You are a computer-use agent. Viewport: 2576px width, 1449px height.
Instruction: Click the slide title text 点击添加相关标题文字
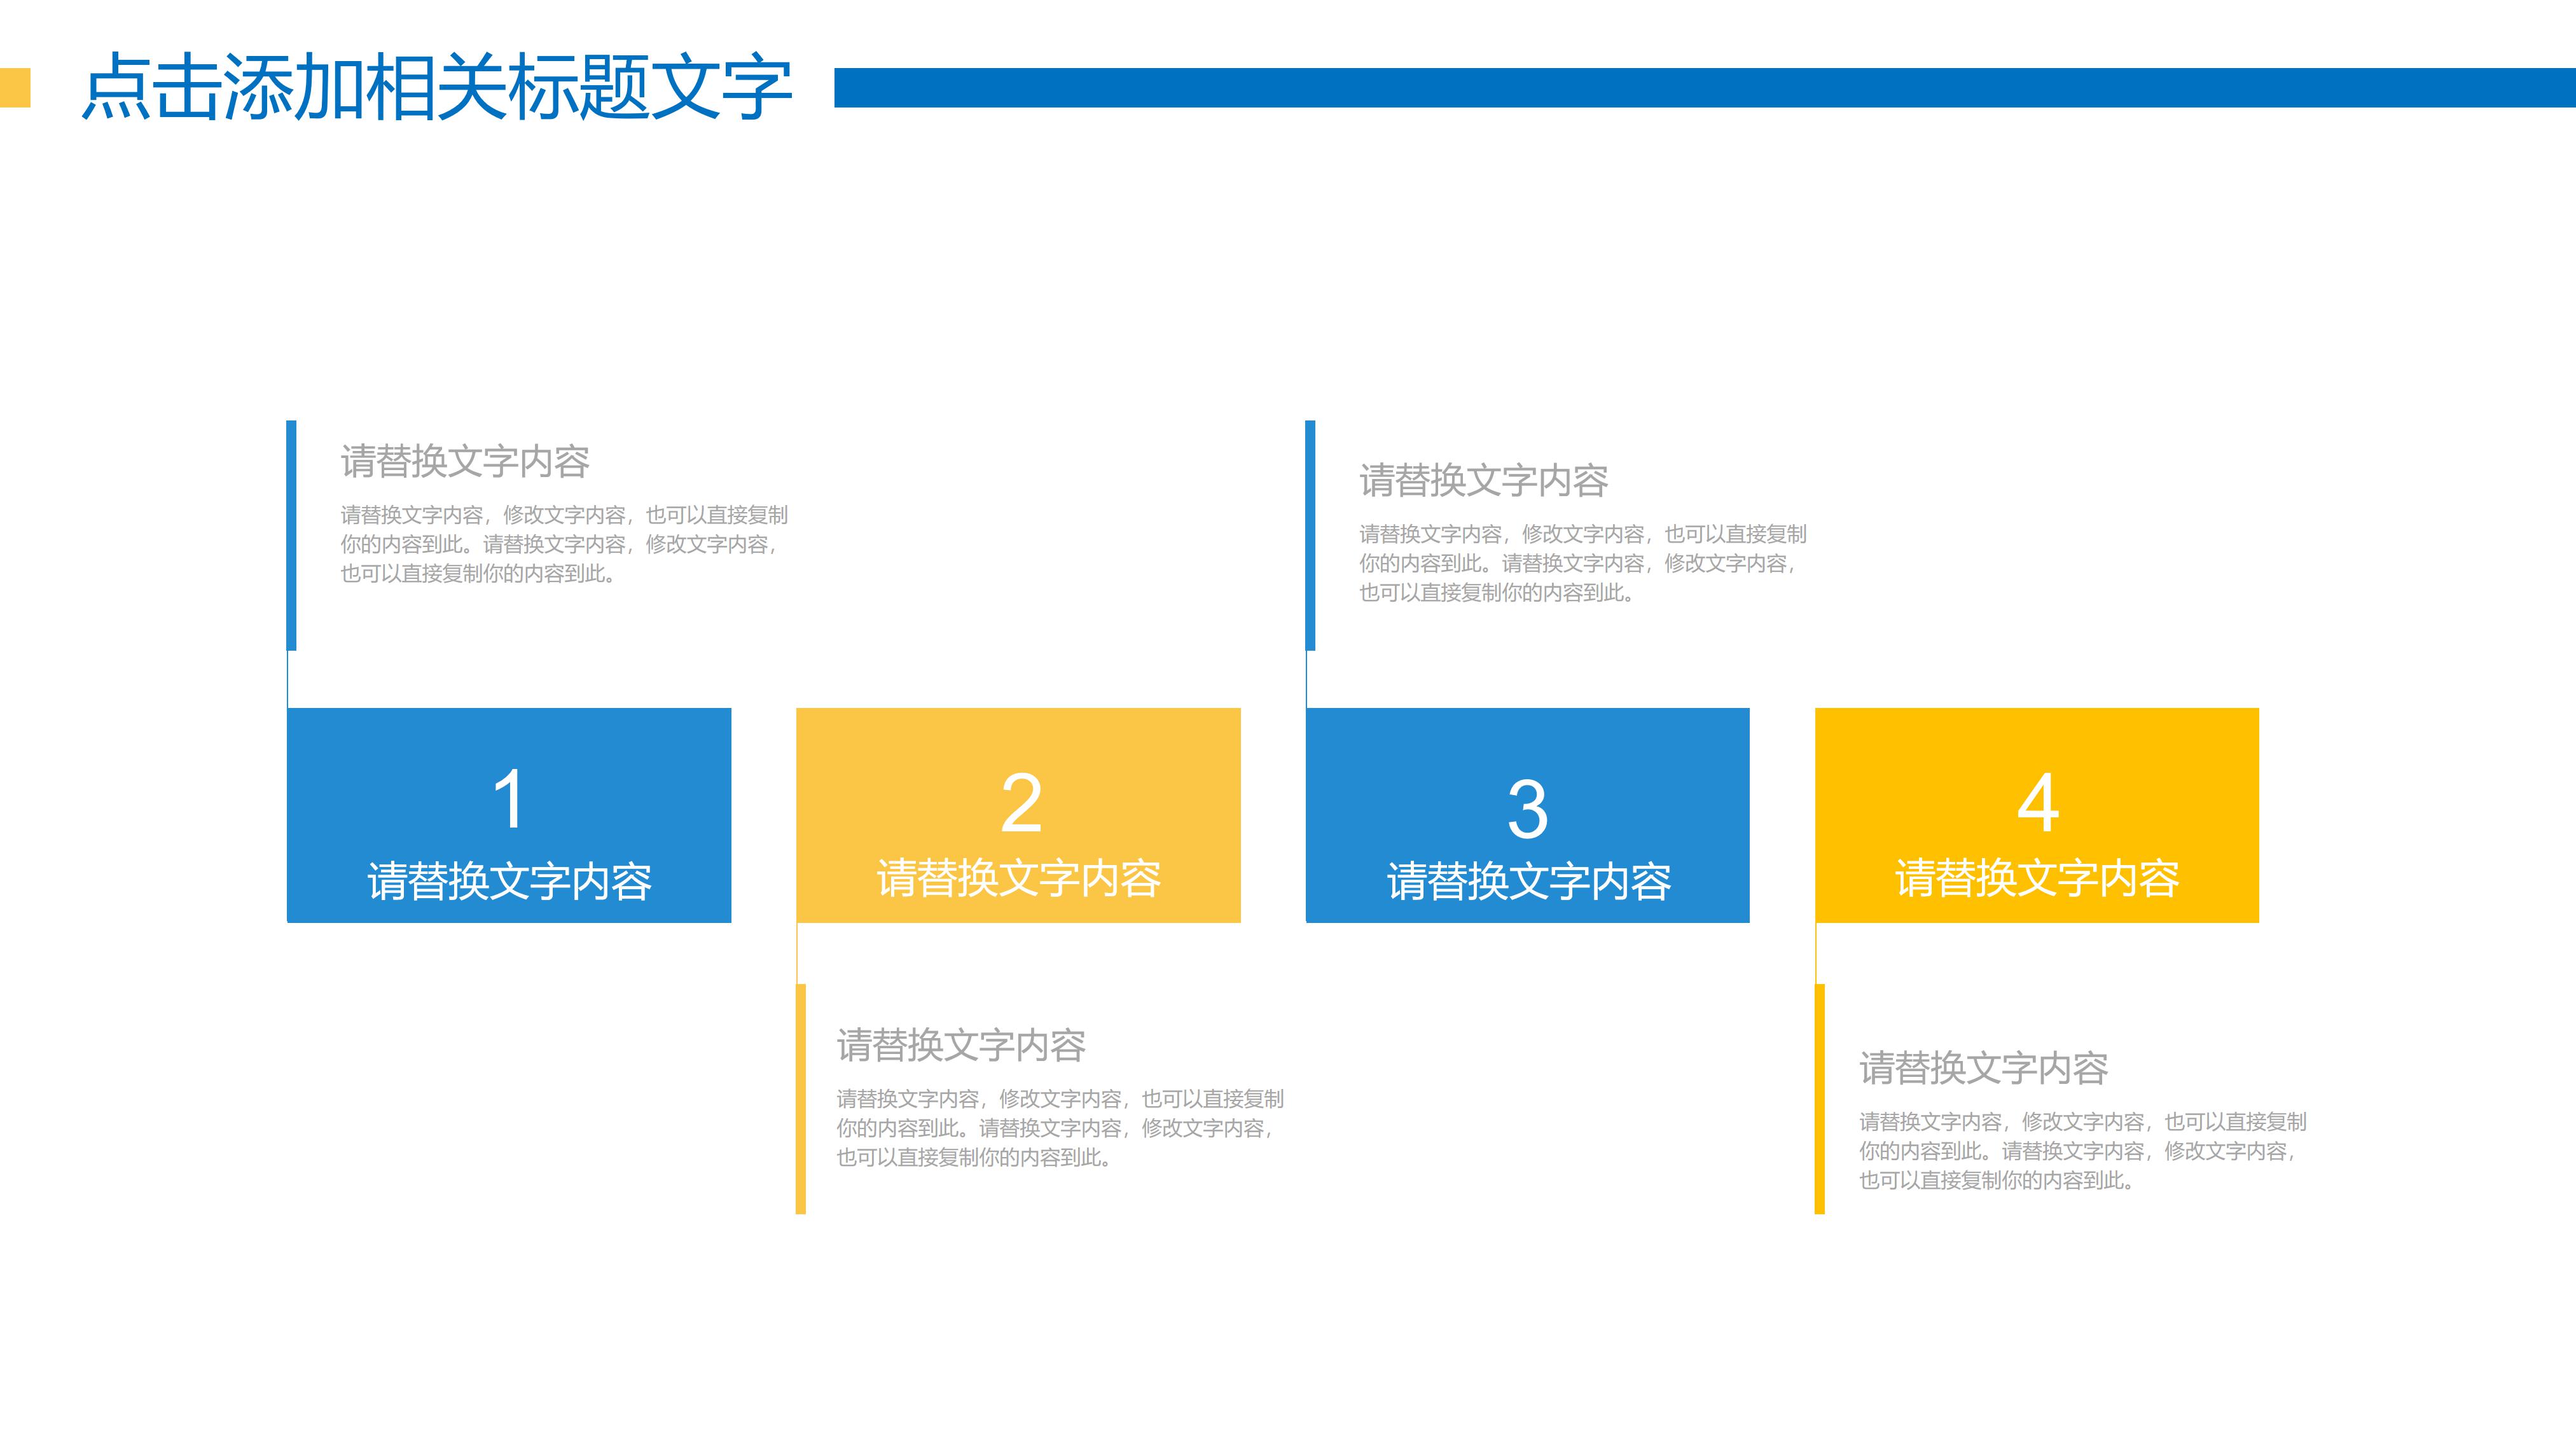pos(437,88)
